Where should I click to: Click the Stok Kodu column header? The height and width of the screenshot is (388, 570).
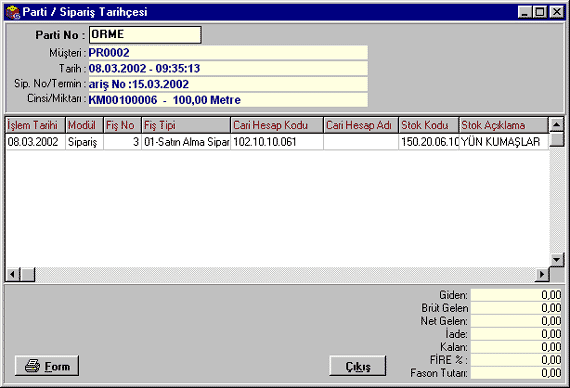point(429,125)
